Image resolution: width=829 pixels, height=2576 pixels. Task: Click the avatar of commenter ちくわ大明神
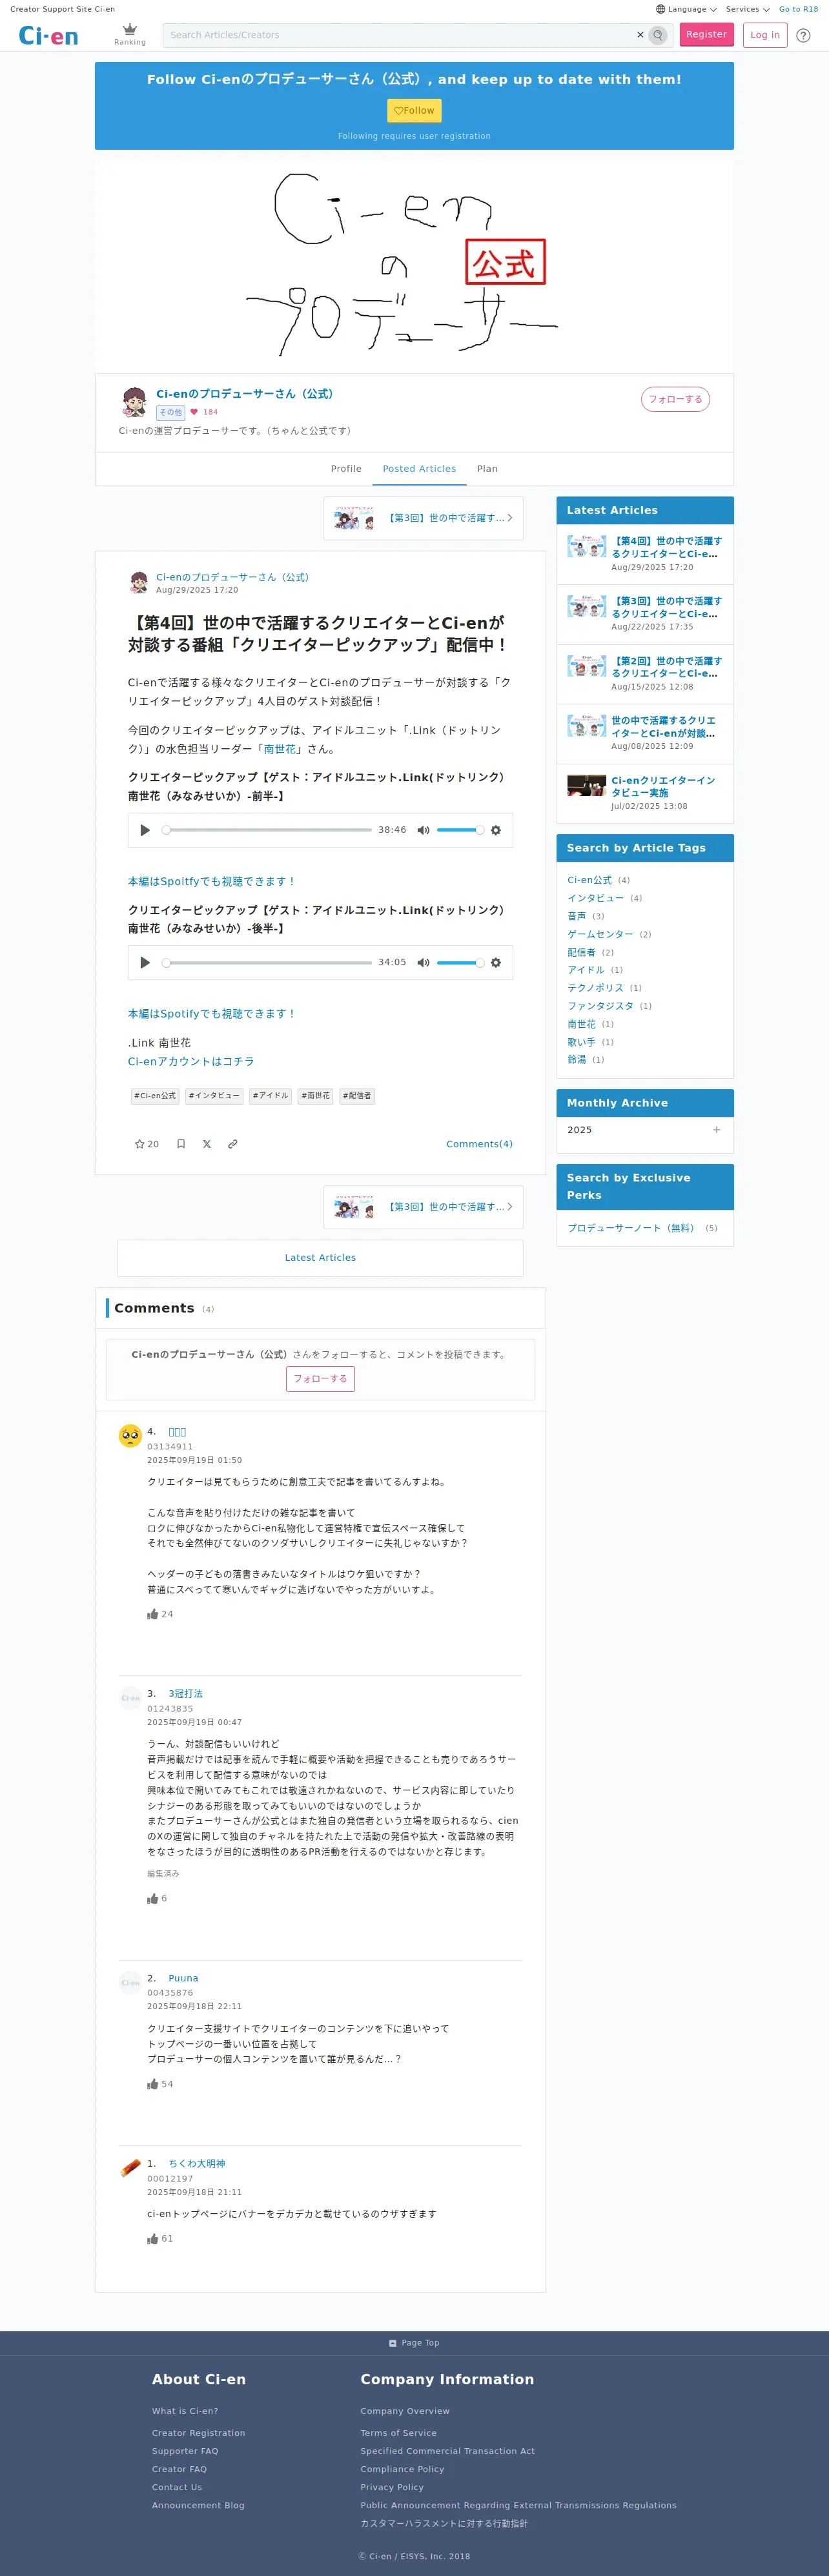coord(130,2168)
